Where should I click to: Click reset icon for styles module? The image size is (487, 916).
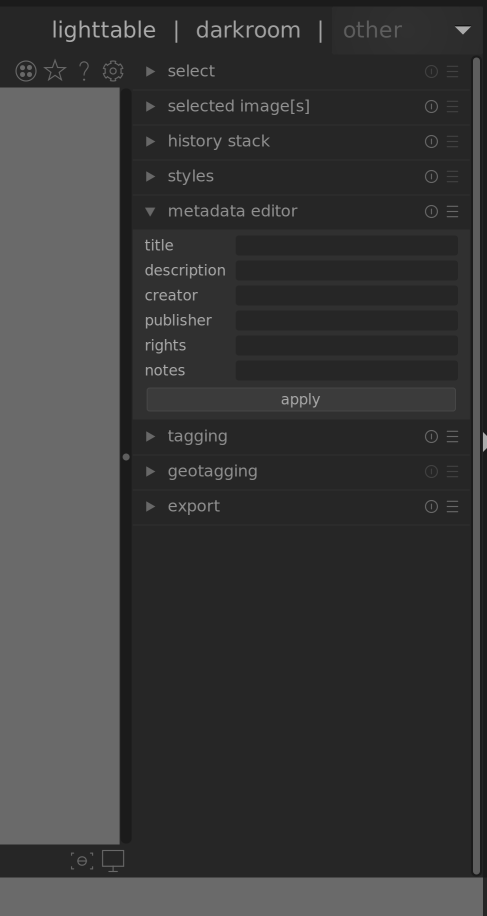(x=431, y=176)
